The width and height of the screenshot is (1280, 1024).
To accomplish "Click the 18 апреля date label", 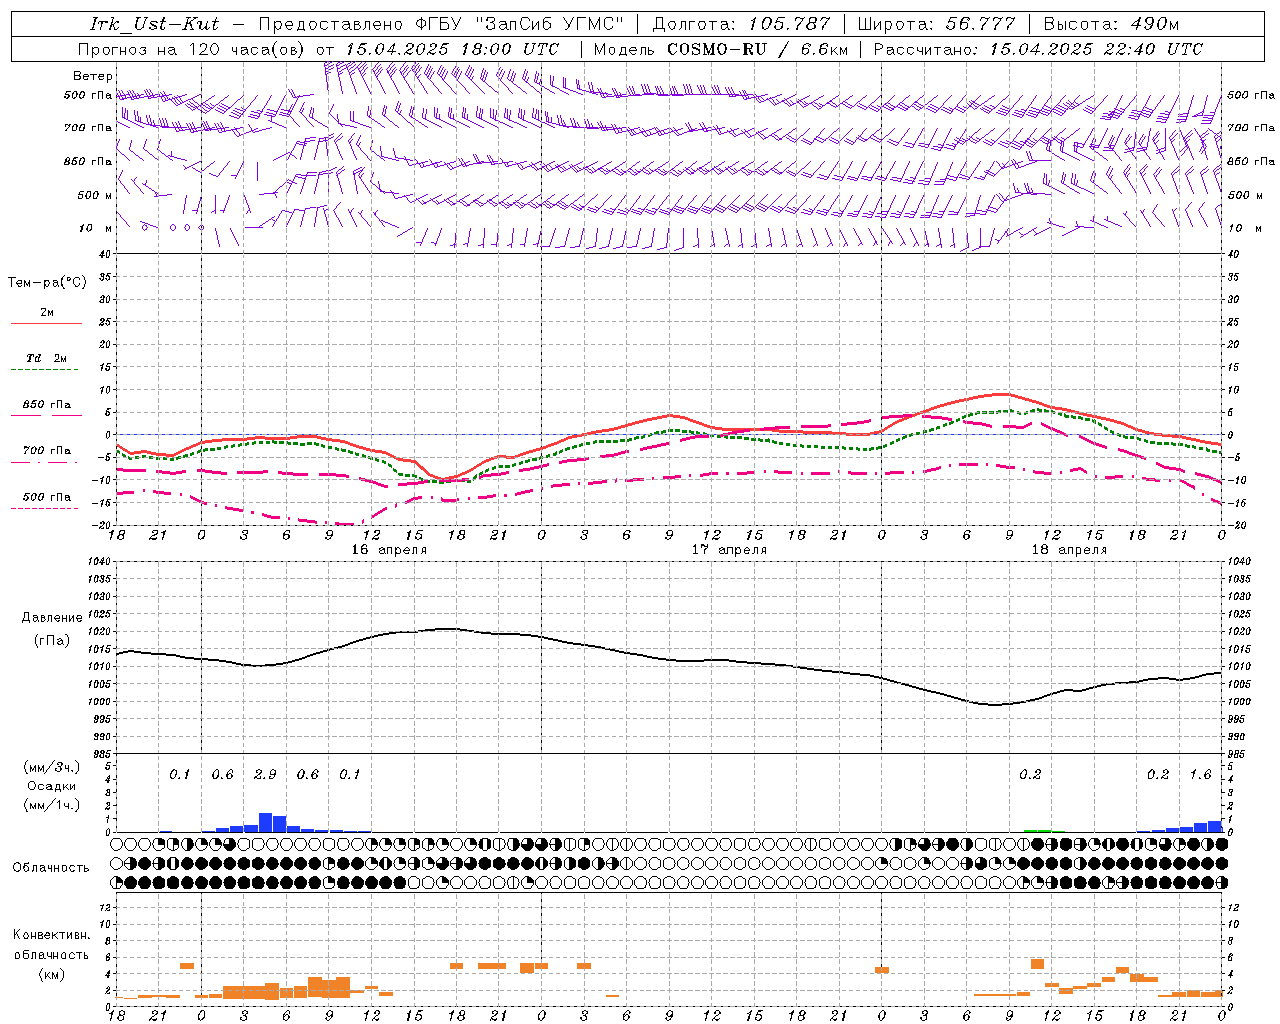I will pyautogui.click(x=1069, y=550).
